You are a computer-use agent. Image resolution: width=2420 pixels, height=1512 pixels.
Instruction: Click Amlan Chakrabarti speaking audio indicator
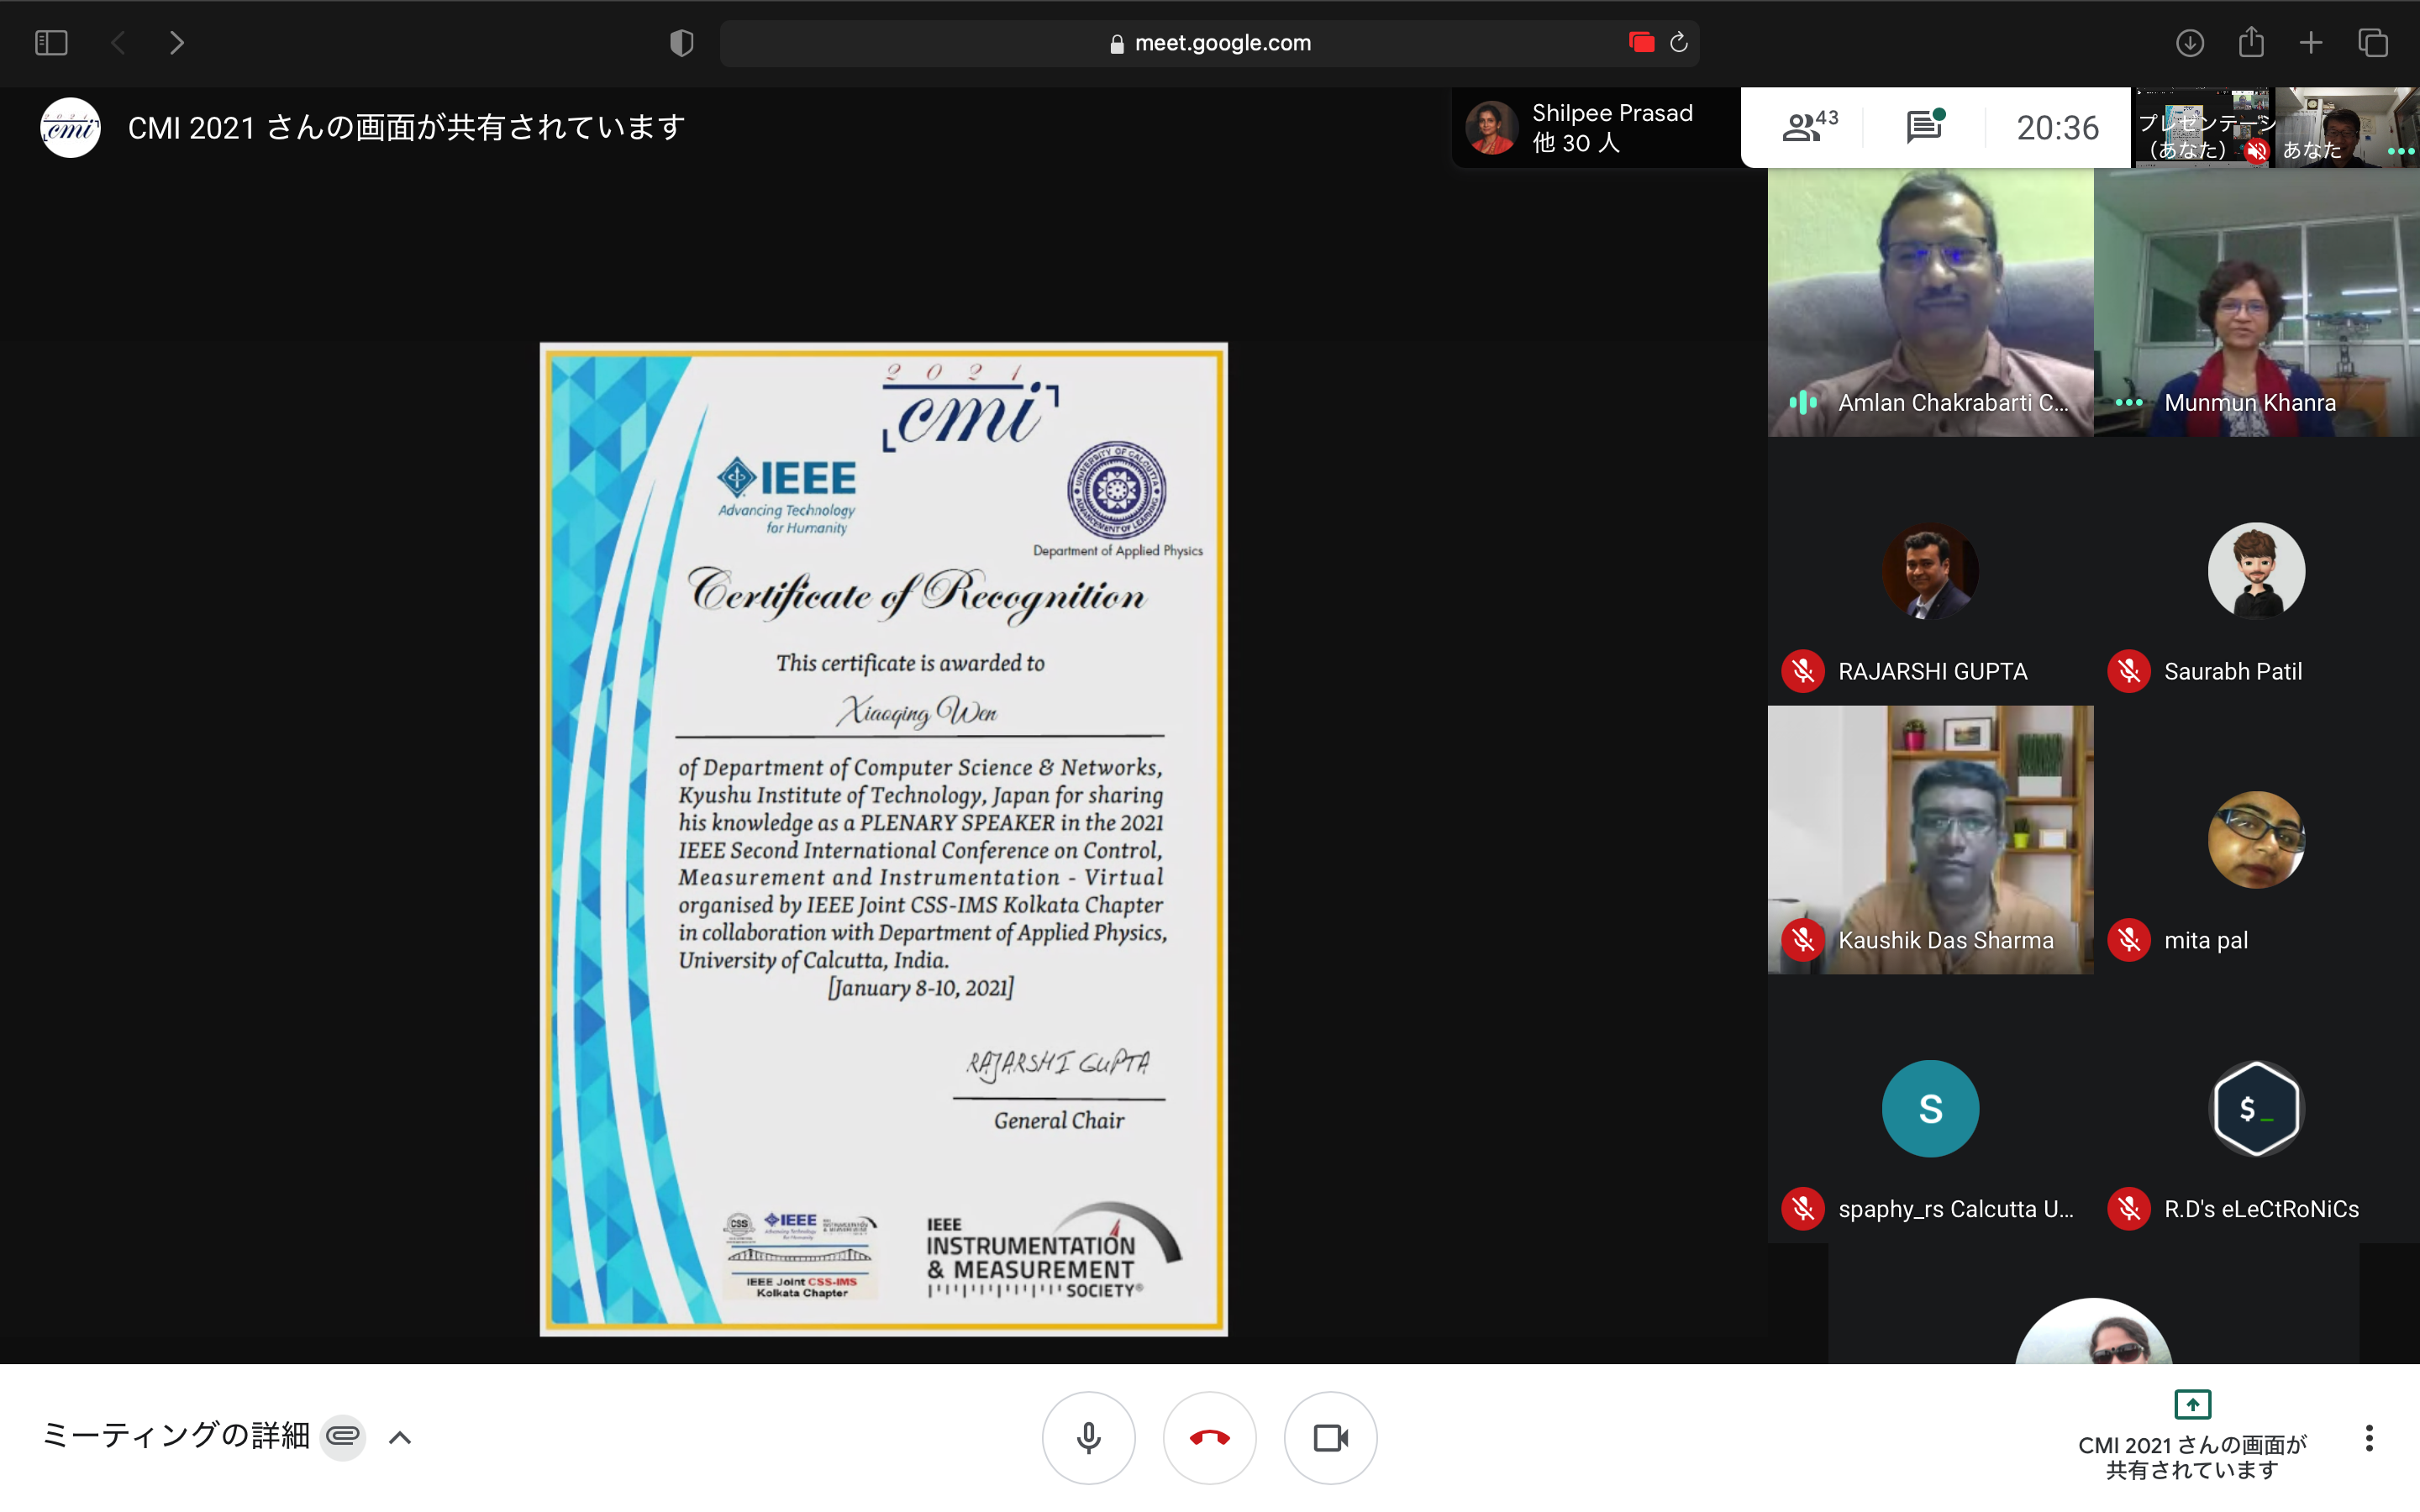pos(1803,402)
